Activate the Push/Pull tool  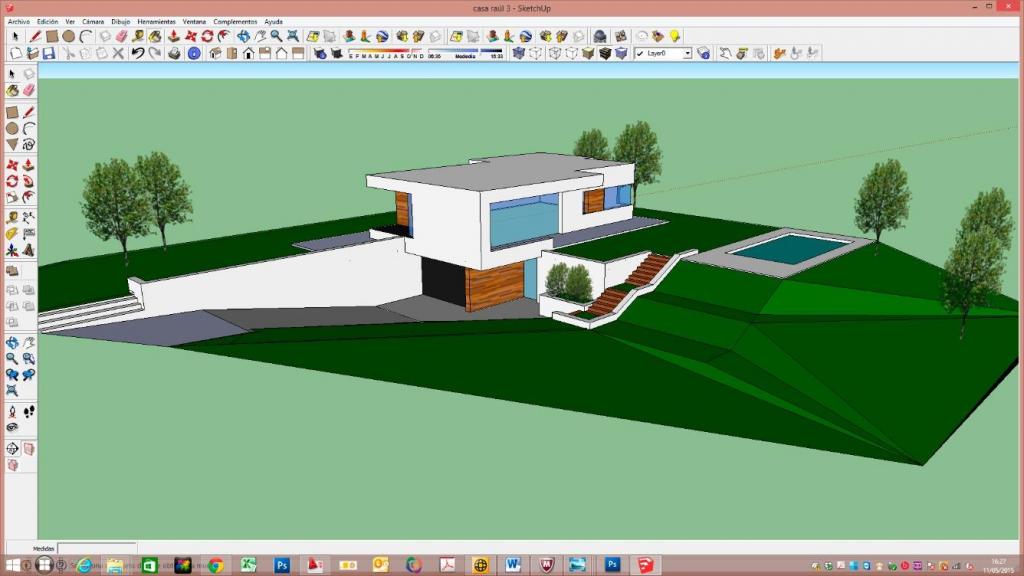pyautogui.click(x=173, y=36)
